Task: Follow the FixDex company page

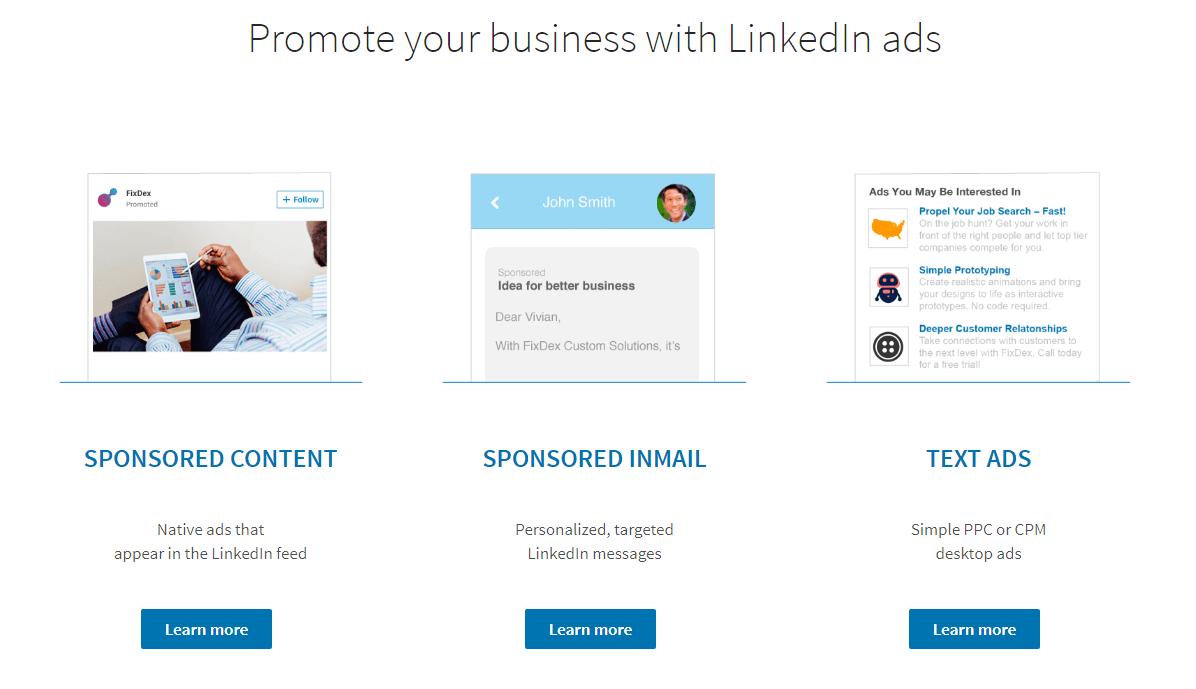Action: (x=299, y=199)
